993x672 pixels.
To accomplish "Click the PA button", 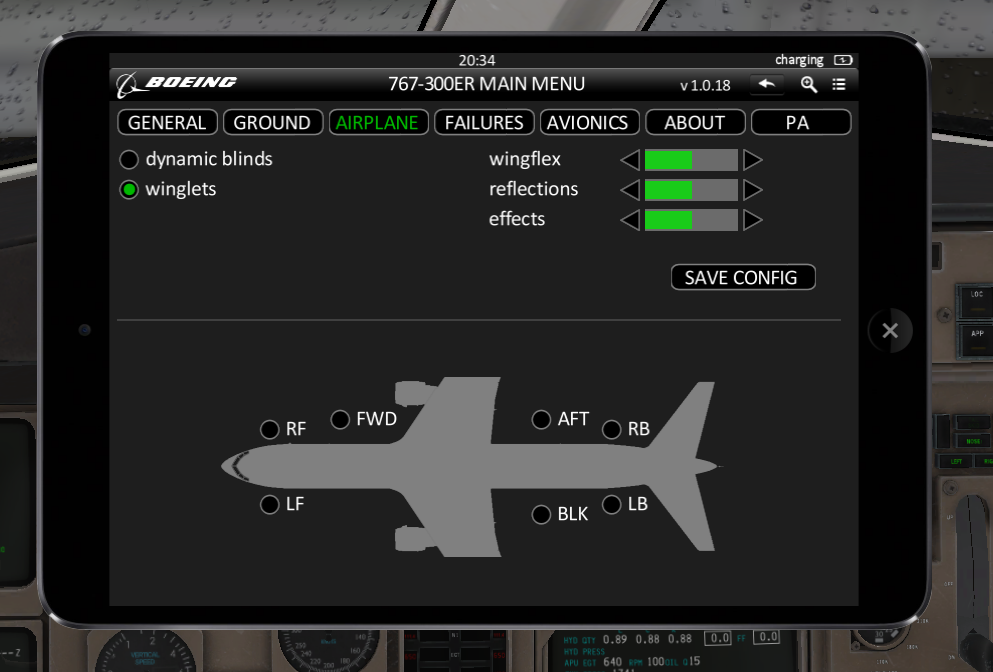I will (800, 123).
